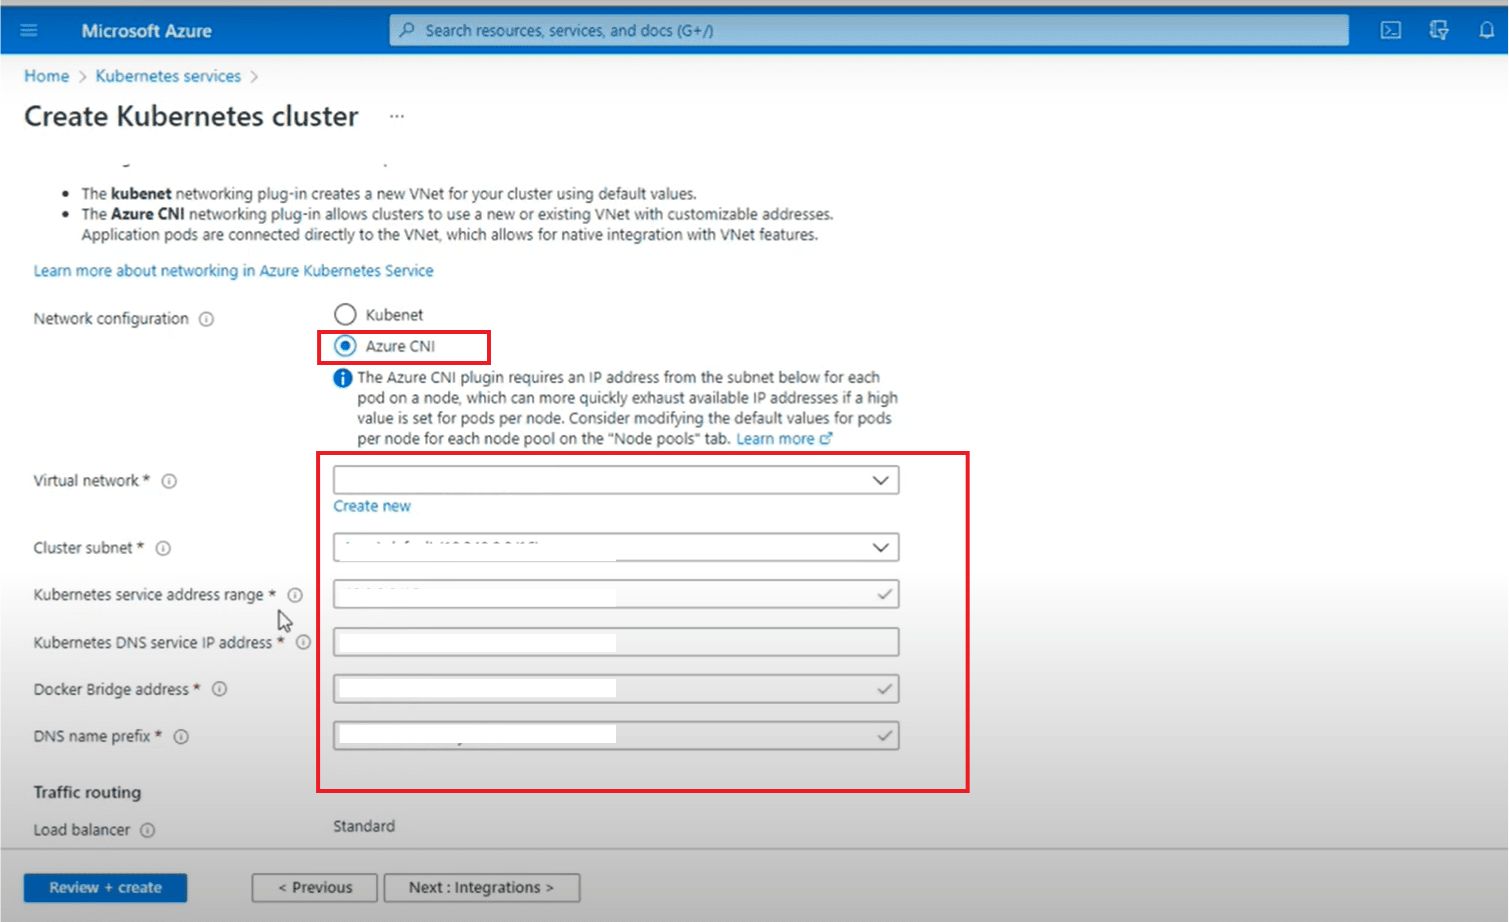This screenshot has height=922, width=1509.
Task: Show info for Kubernetes service address range
Action: (x=295, y=595)
